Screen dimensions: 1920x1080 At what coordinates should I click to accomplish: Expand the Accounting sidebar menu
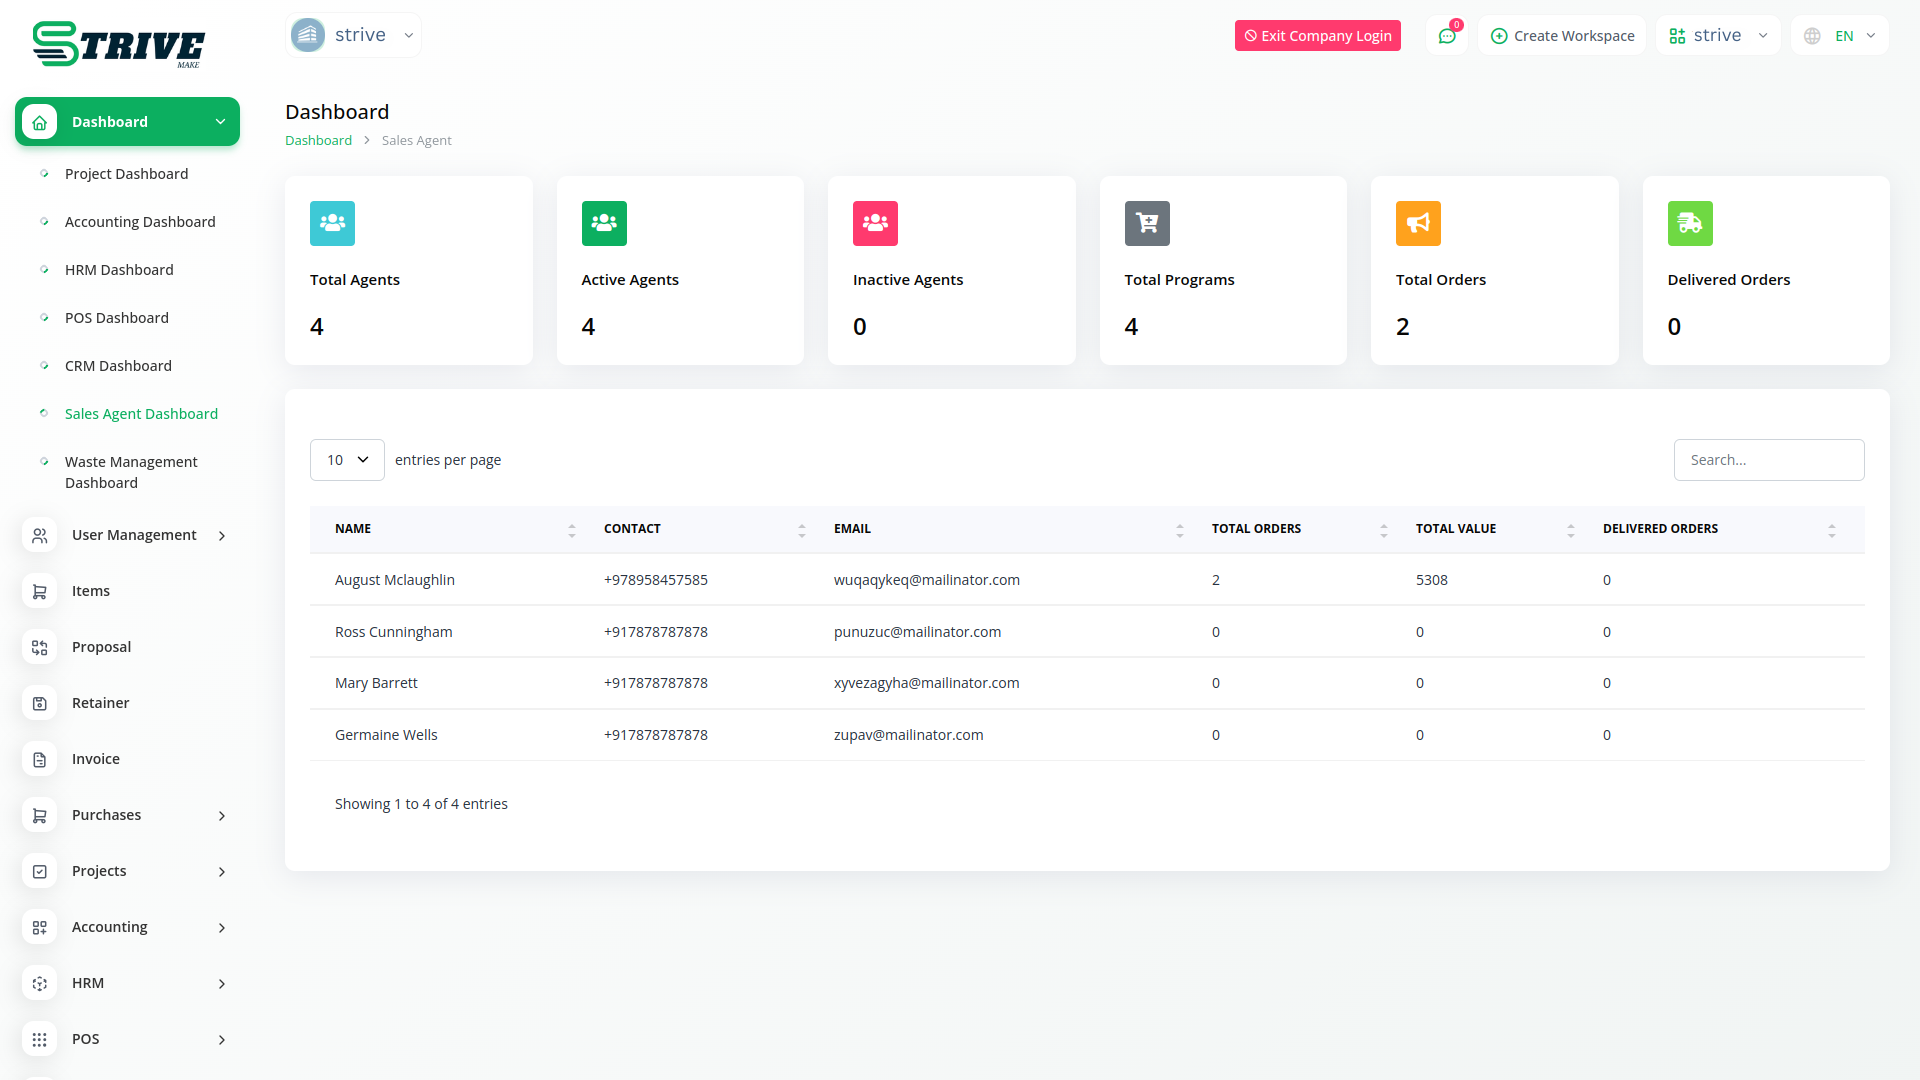(110, 928)
